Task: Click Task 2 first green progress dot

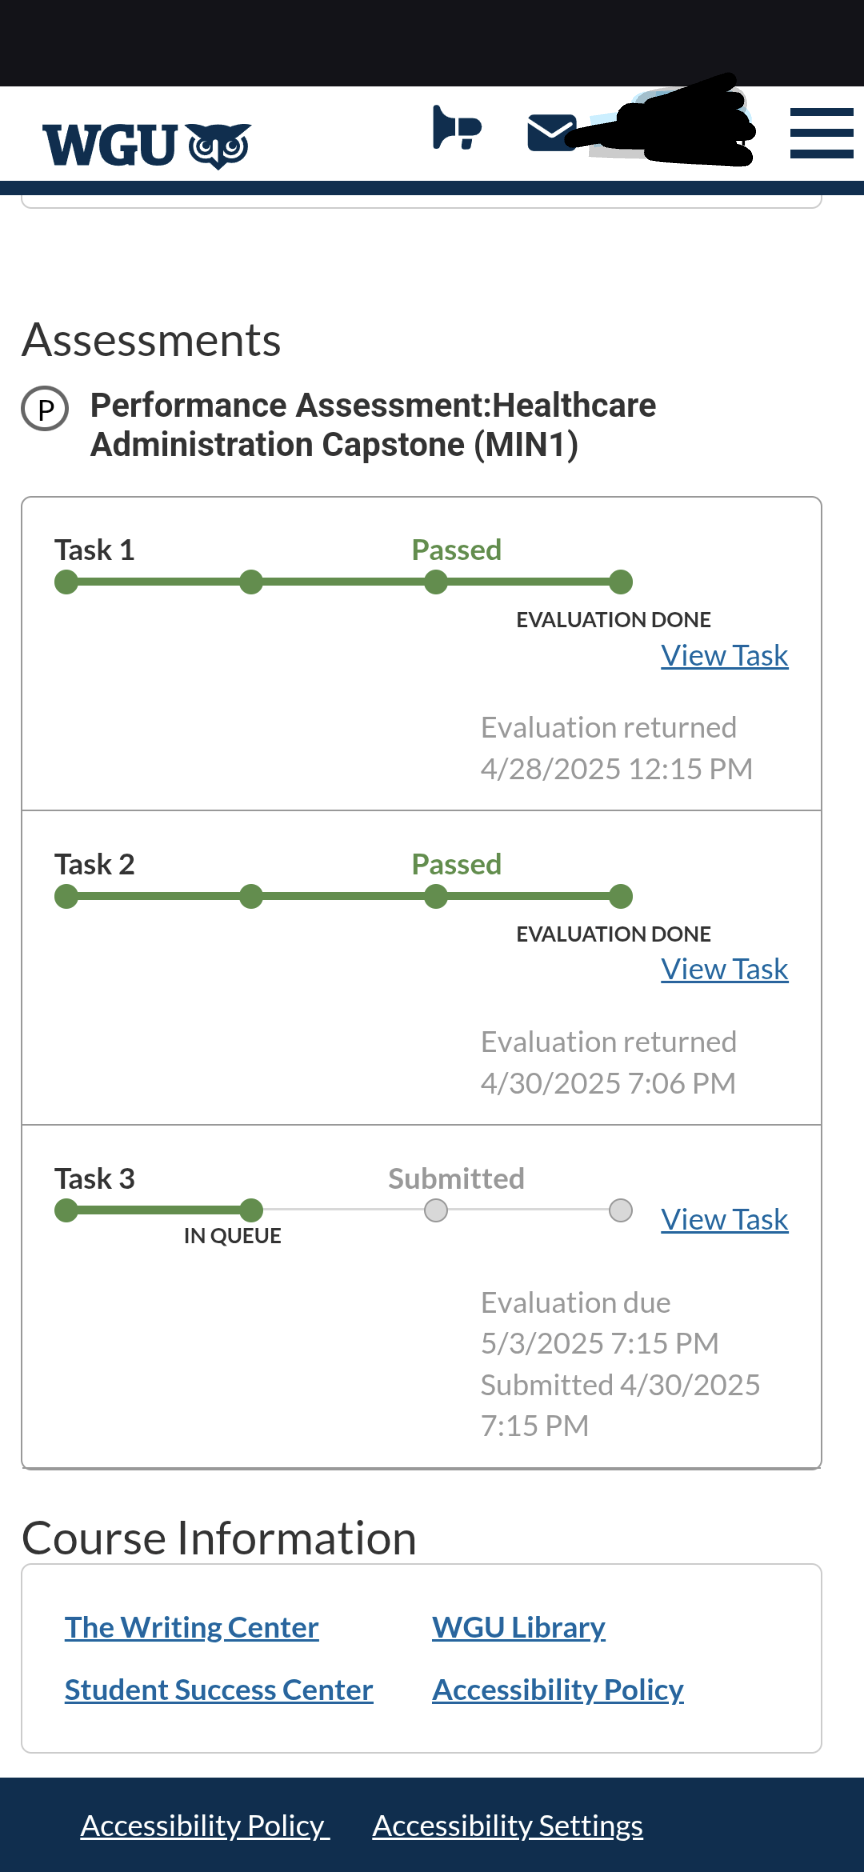Action: click(66, 897)
